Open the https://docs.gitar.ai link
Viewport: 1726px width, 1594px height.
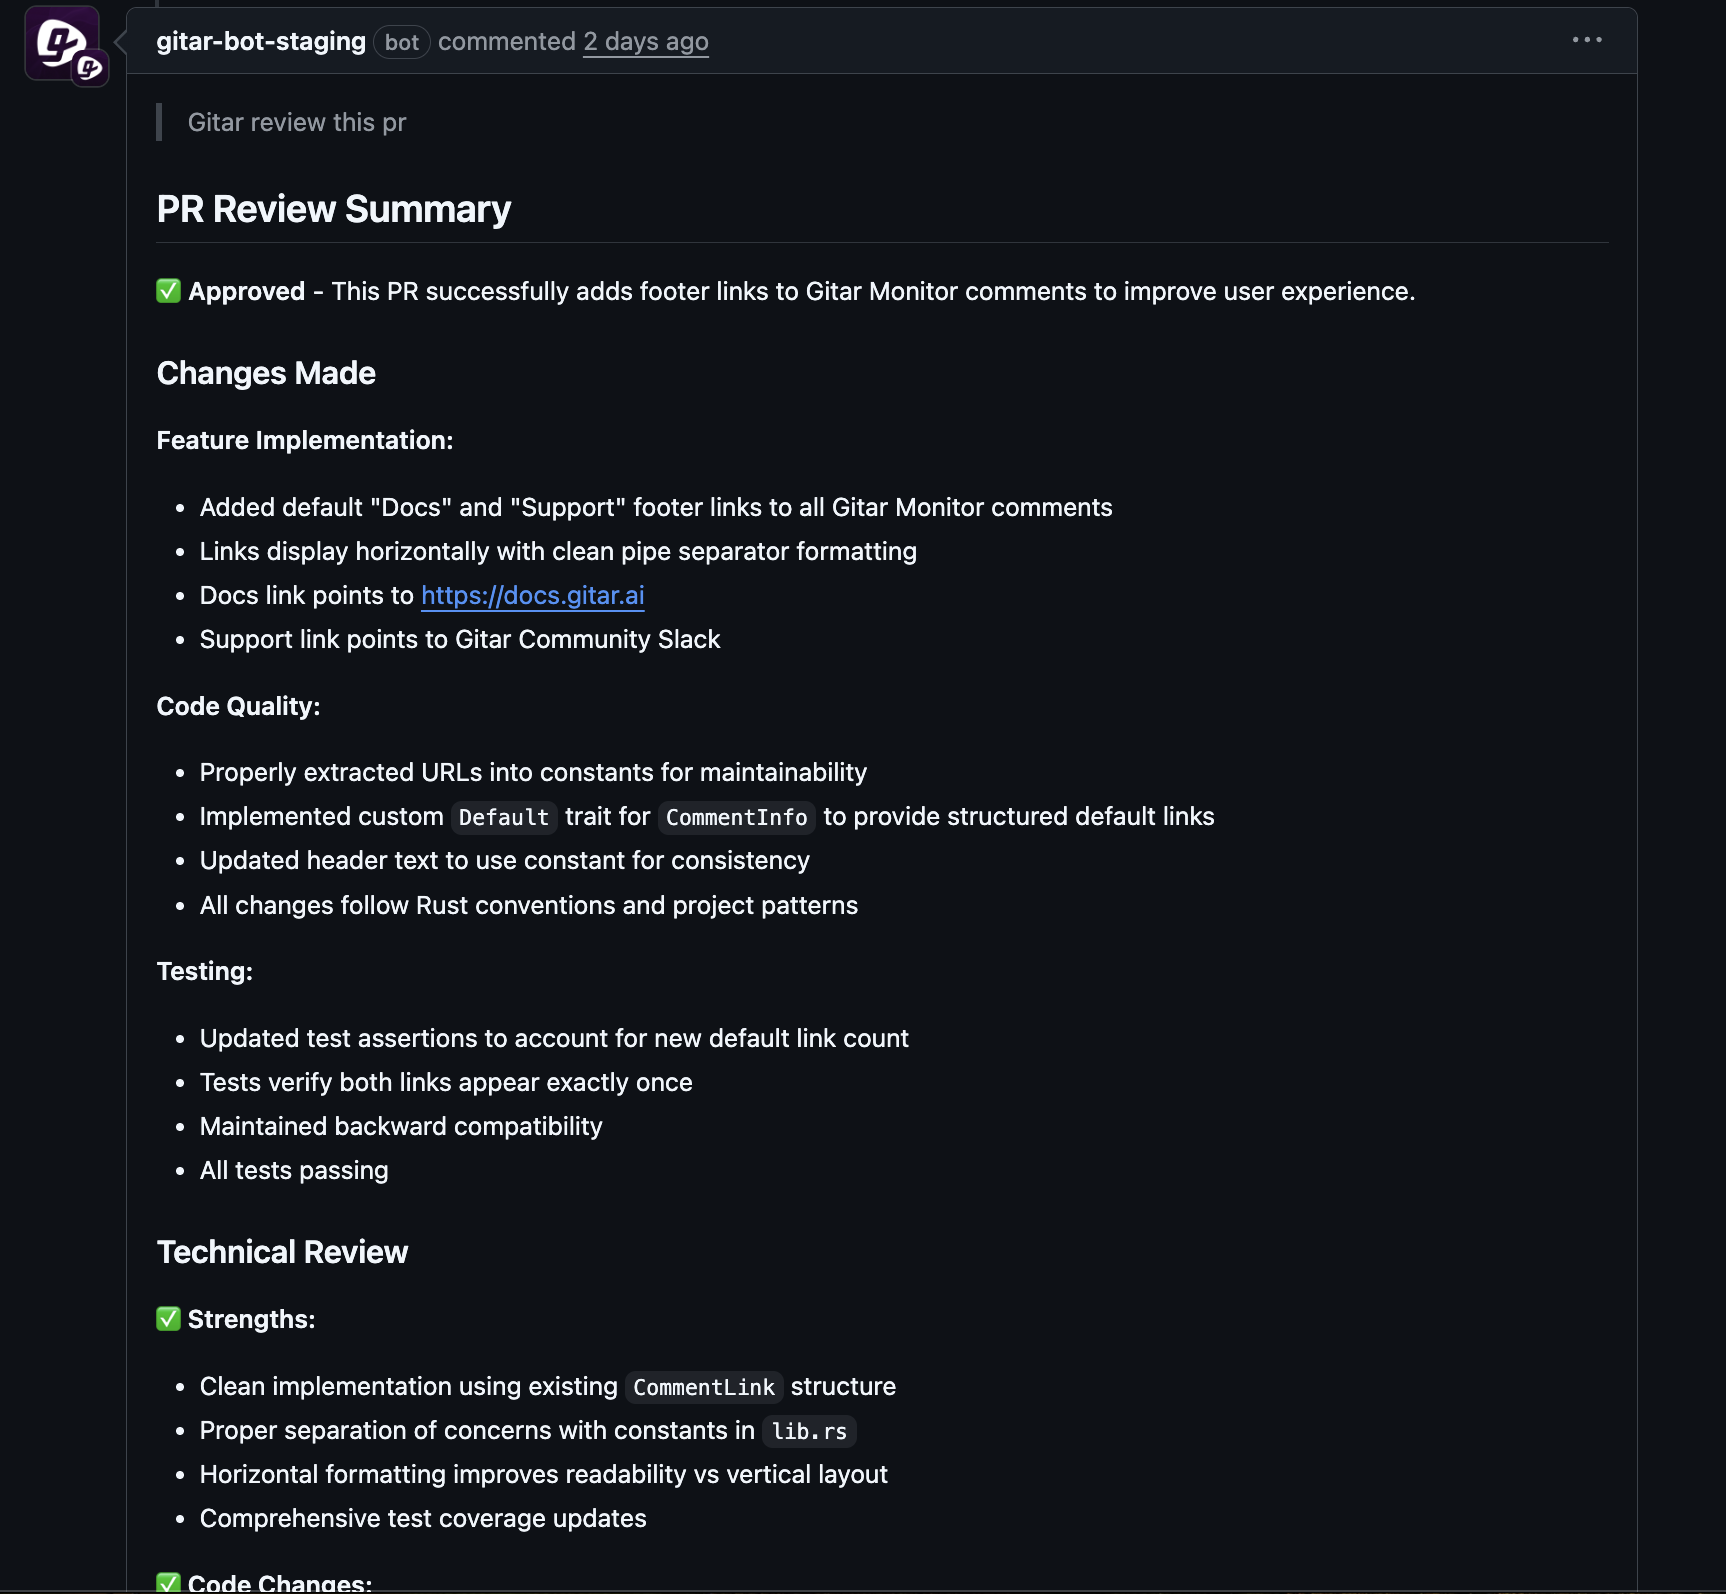pyautogui.click(x=532, y=595)
